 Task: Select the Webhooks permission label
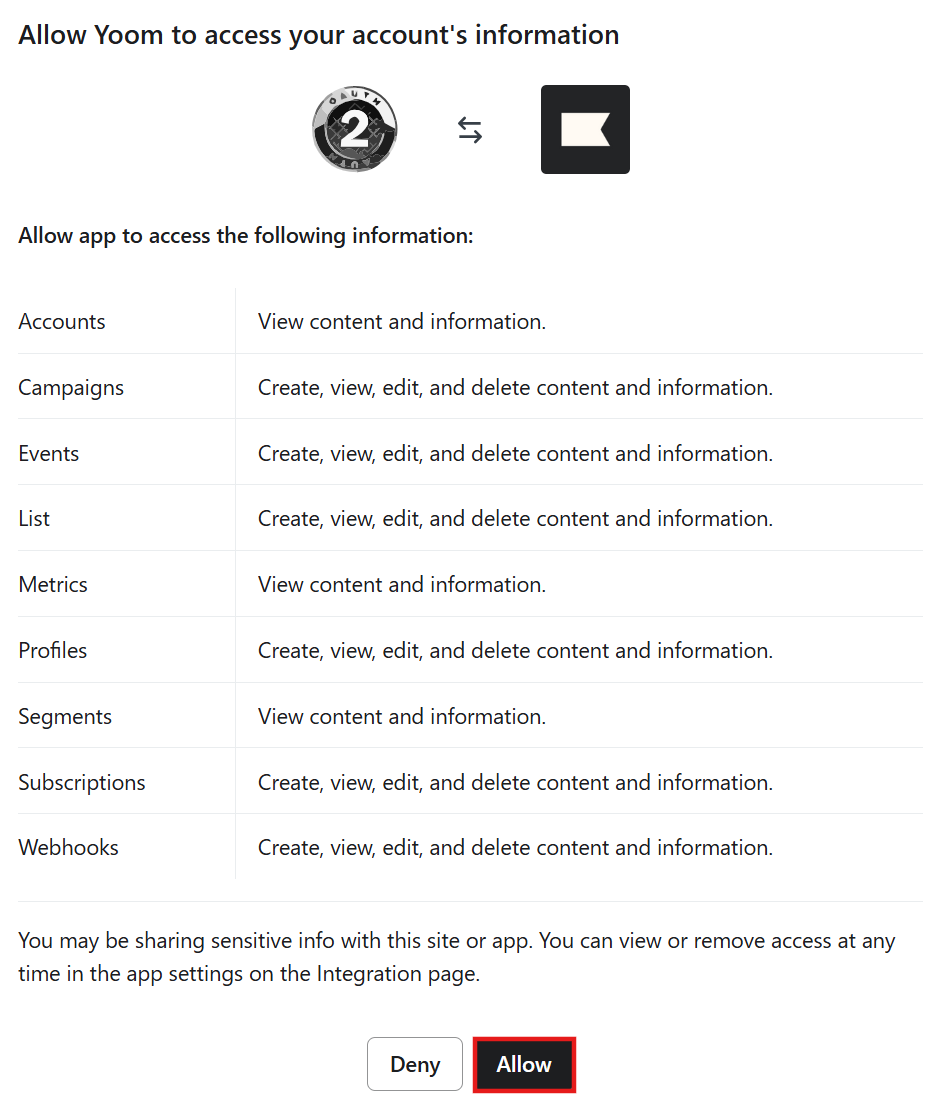[x=68, y=848]
